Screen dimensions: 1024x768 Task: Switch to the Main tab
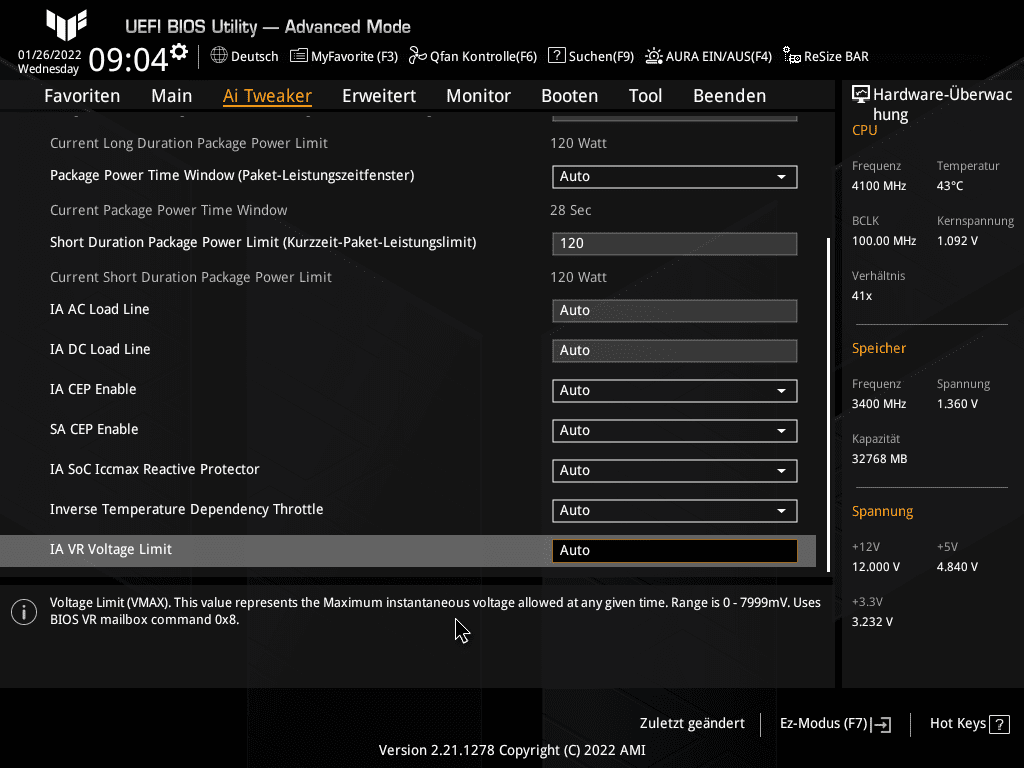[x=171, y=96]
